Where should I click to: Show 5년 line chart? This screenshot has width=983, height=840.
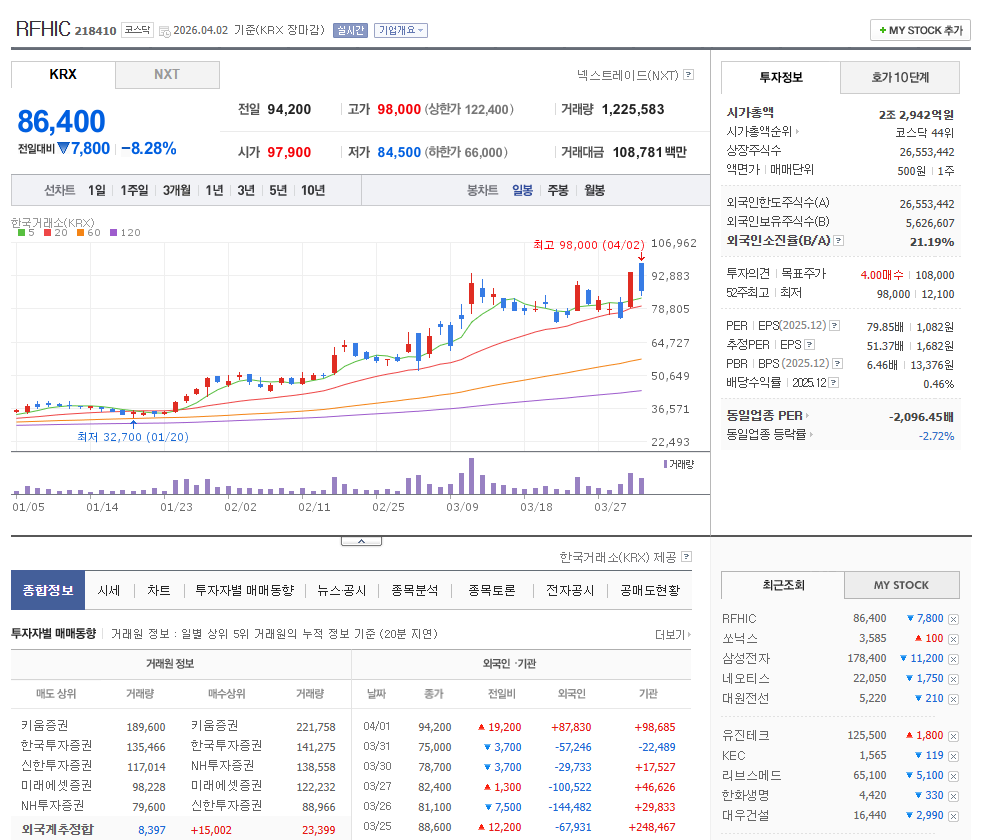click(x=278, y=190)
